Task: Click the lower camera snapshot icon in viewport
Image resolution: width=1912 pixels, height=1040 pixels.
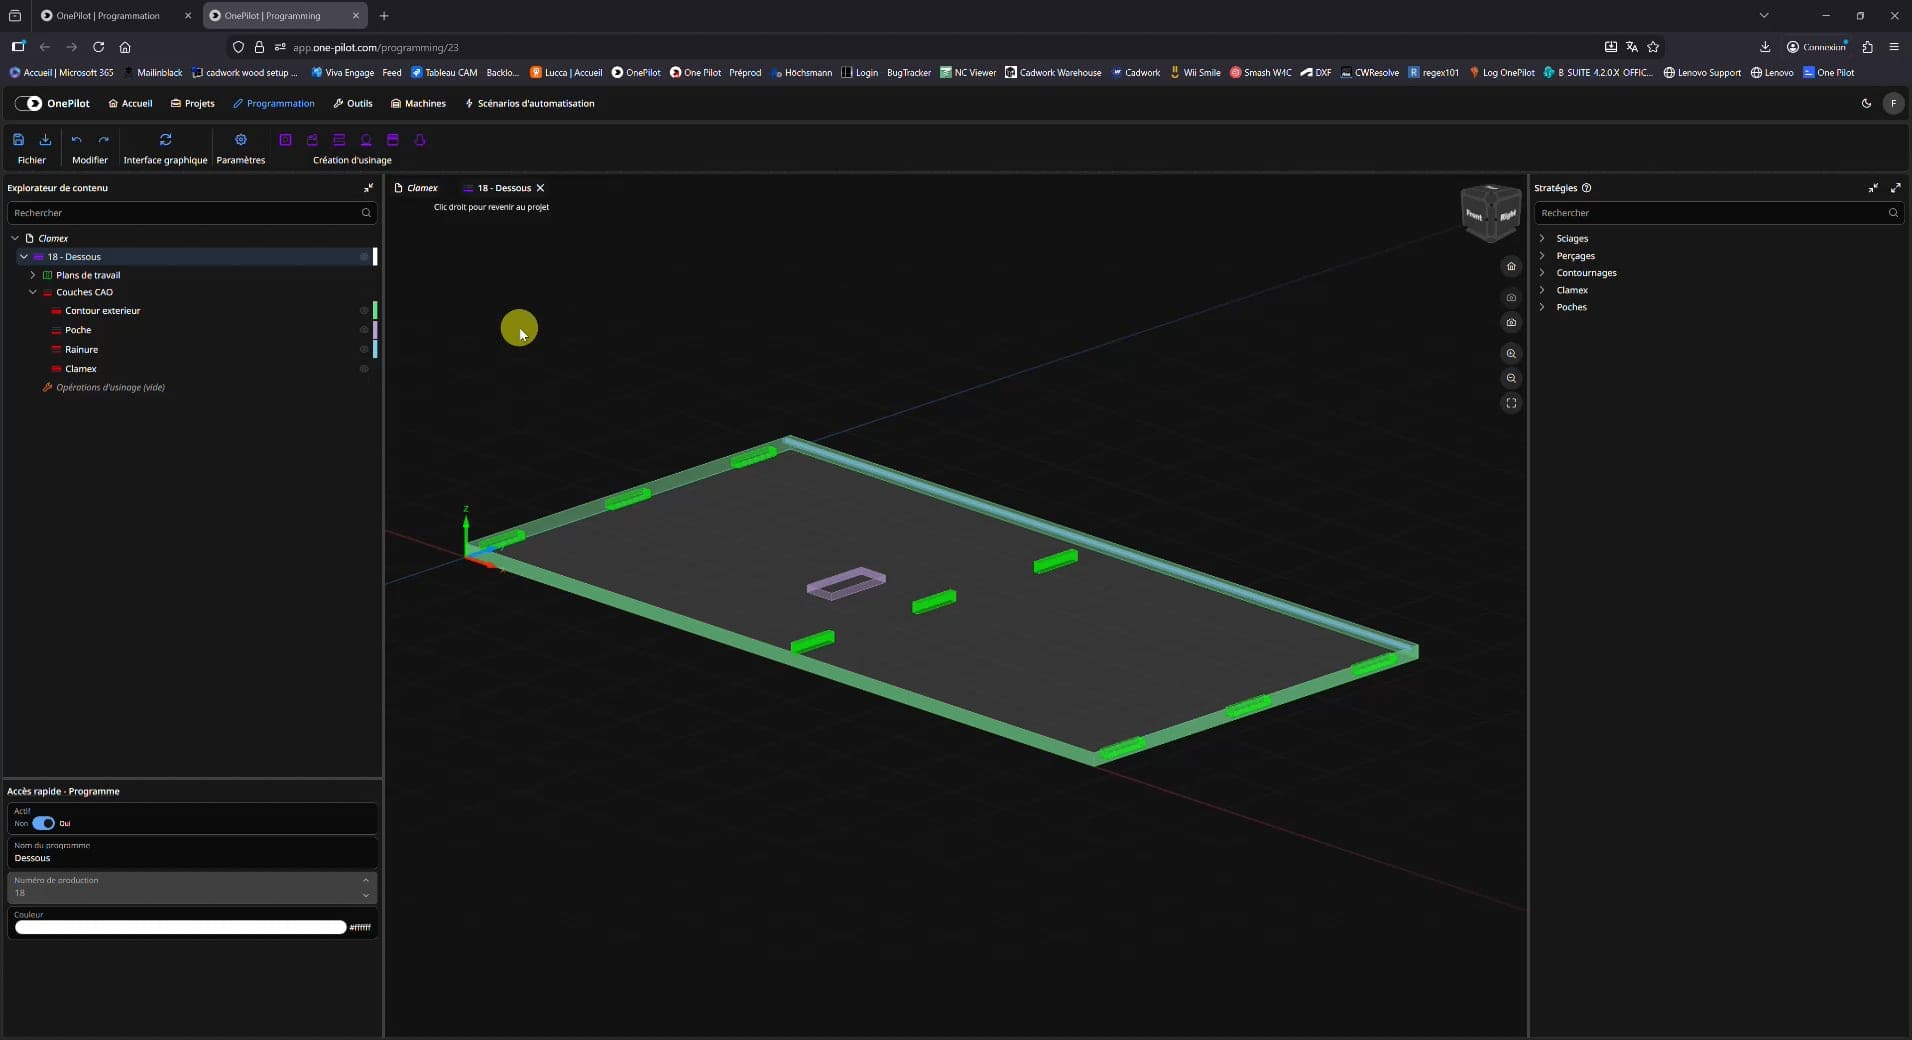Action: 1511,322
